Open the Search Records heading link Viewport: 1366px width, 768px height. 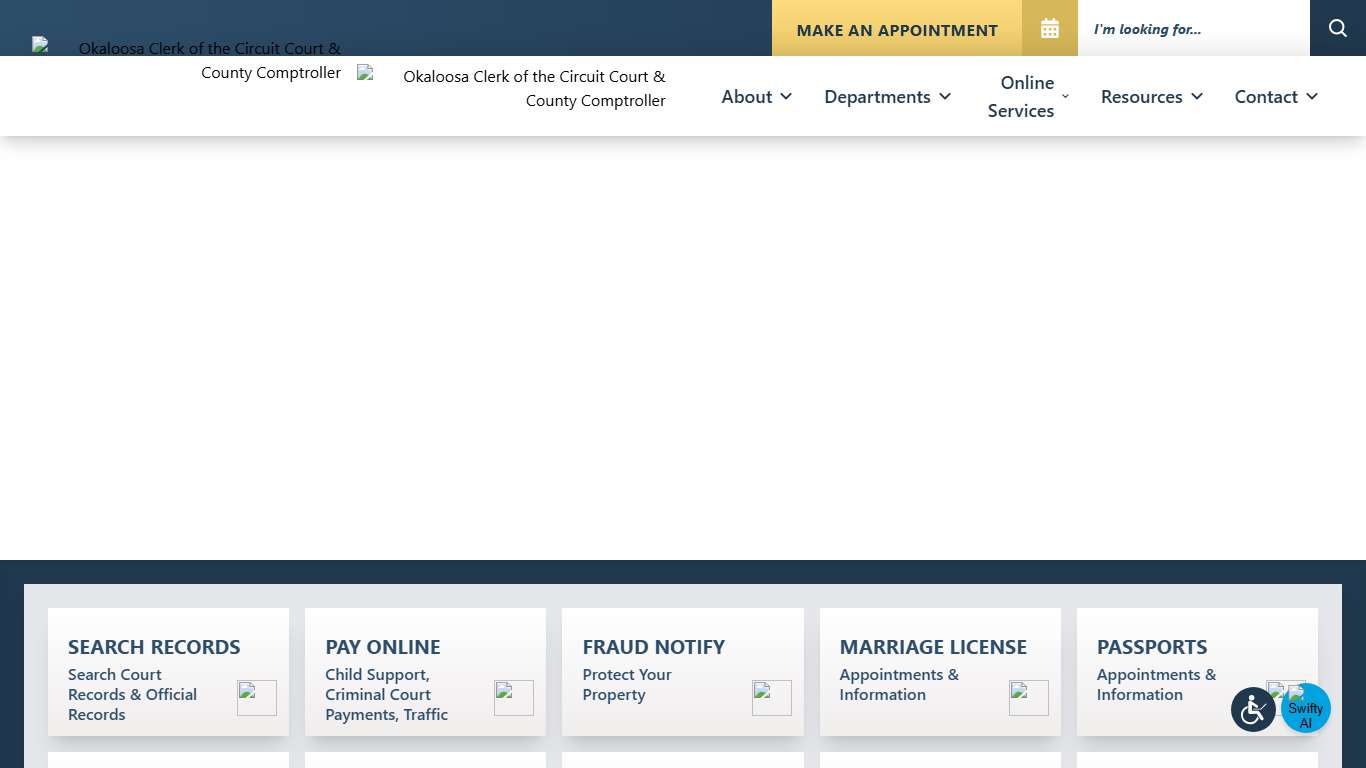154,647
